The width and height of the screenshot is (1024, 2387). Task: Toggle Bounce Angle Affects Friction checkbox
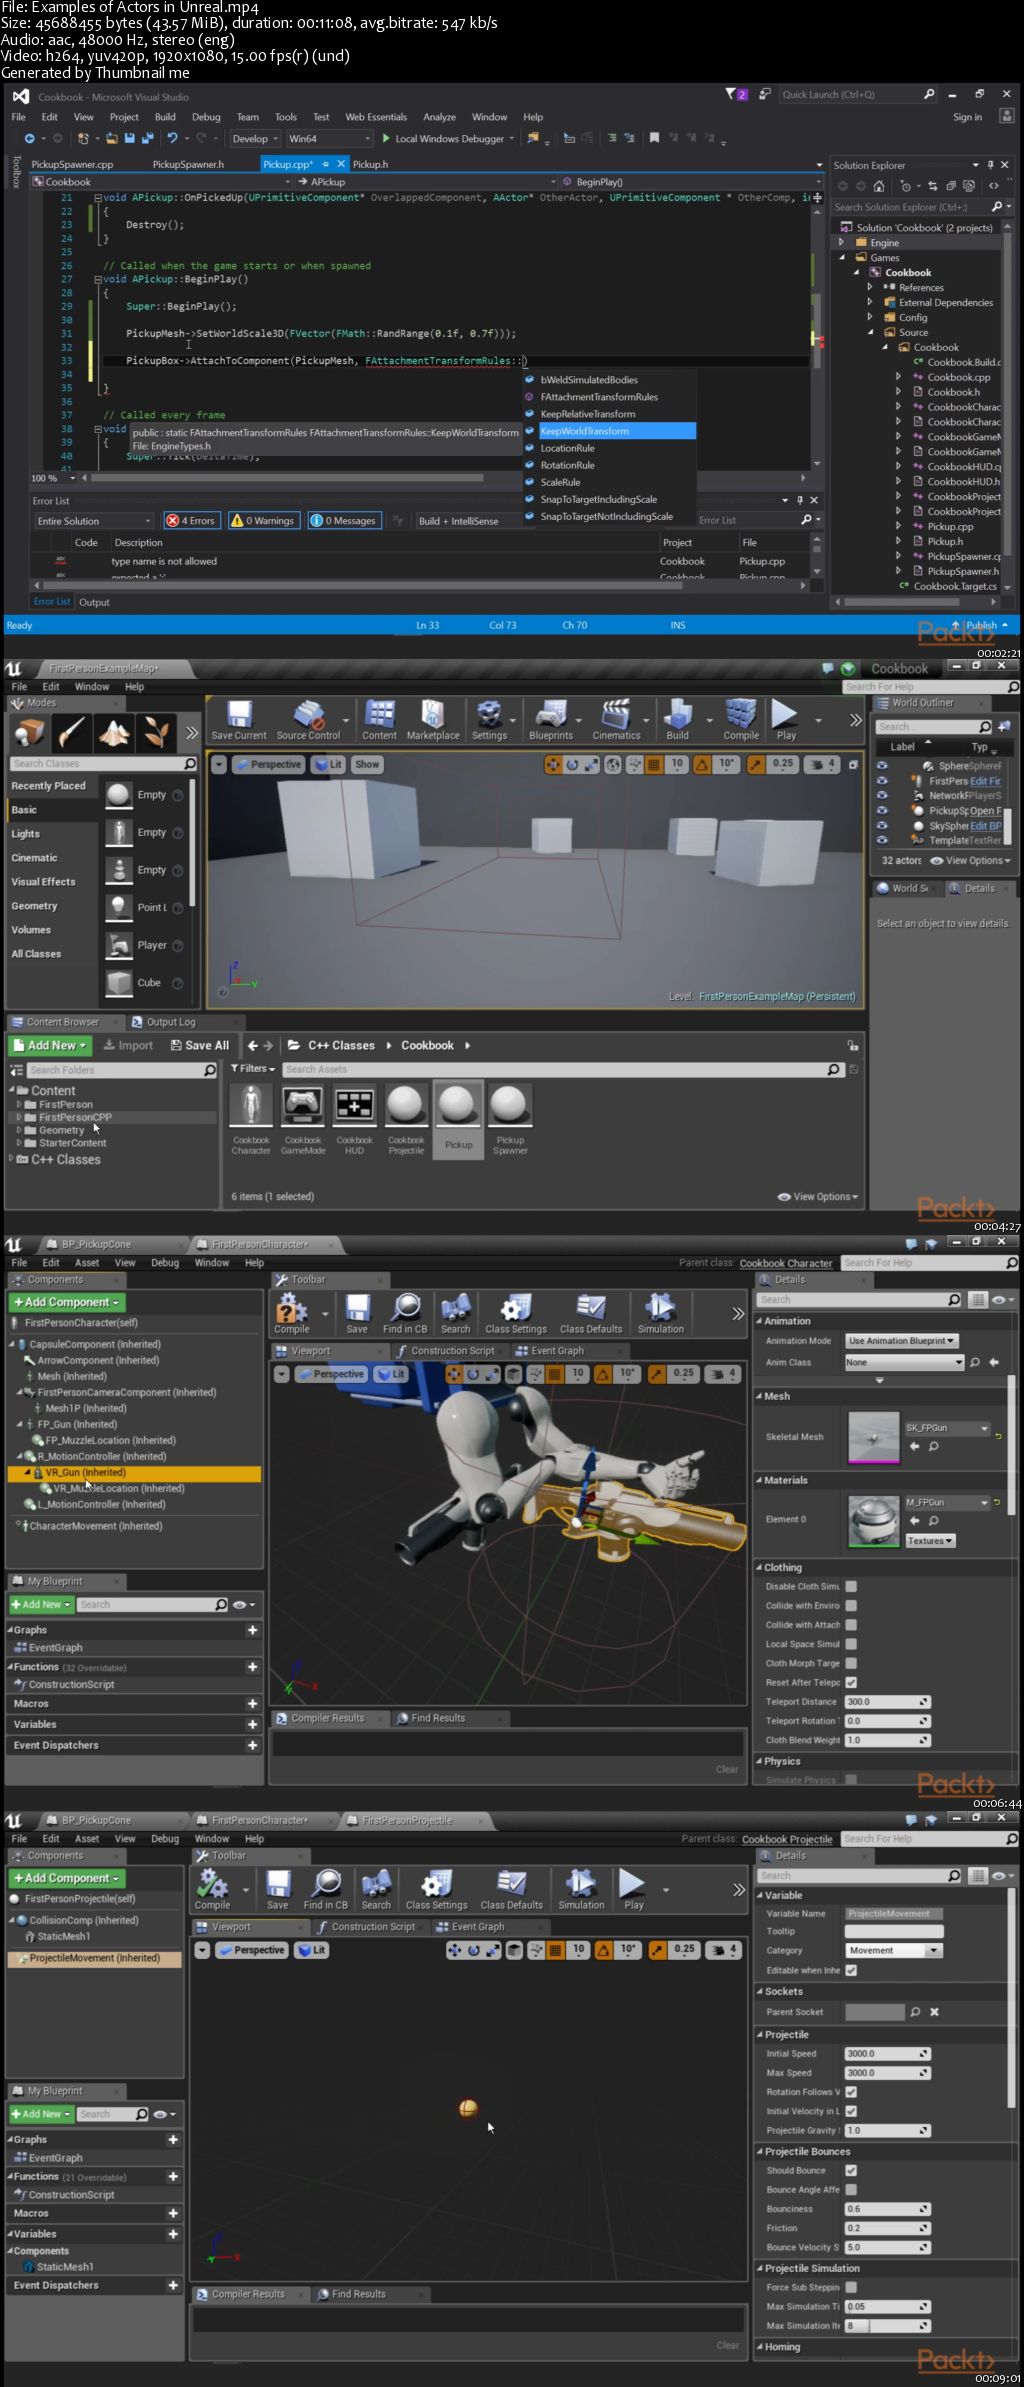(x=851, y=2189)
